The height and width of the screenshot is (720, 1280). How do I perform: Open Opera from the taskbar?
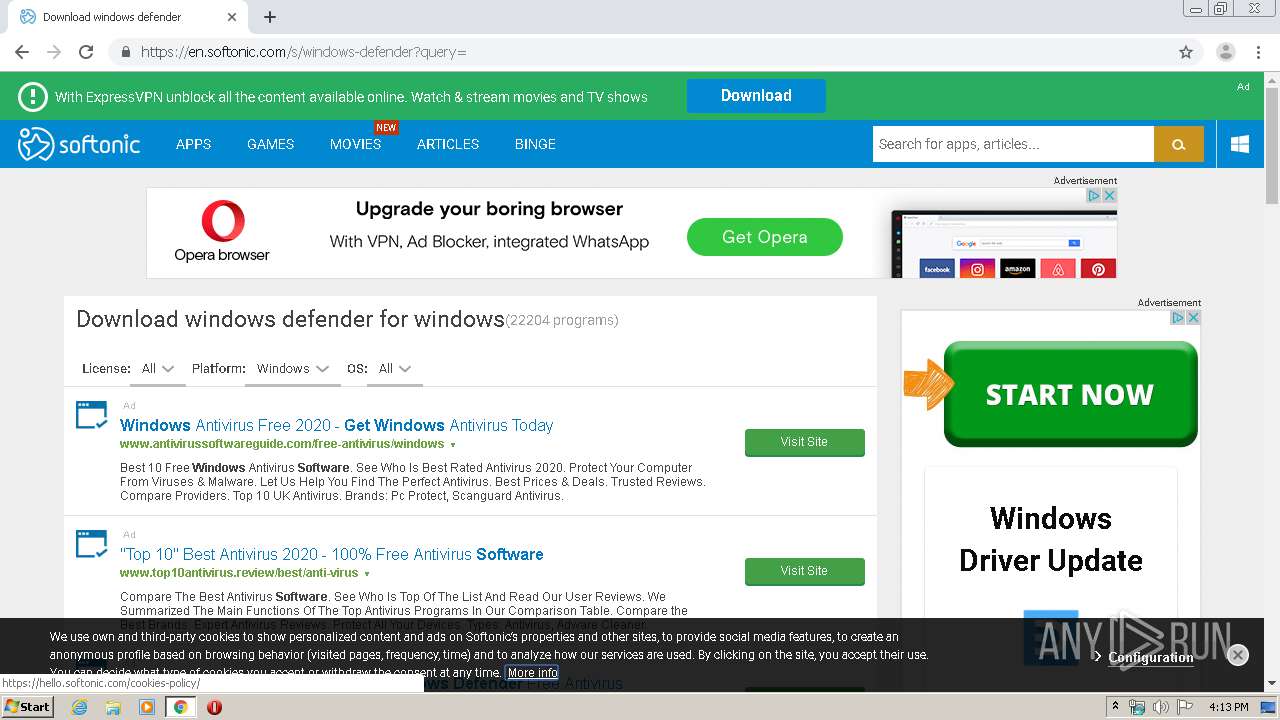(214, 707)
